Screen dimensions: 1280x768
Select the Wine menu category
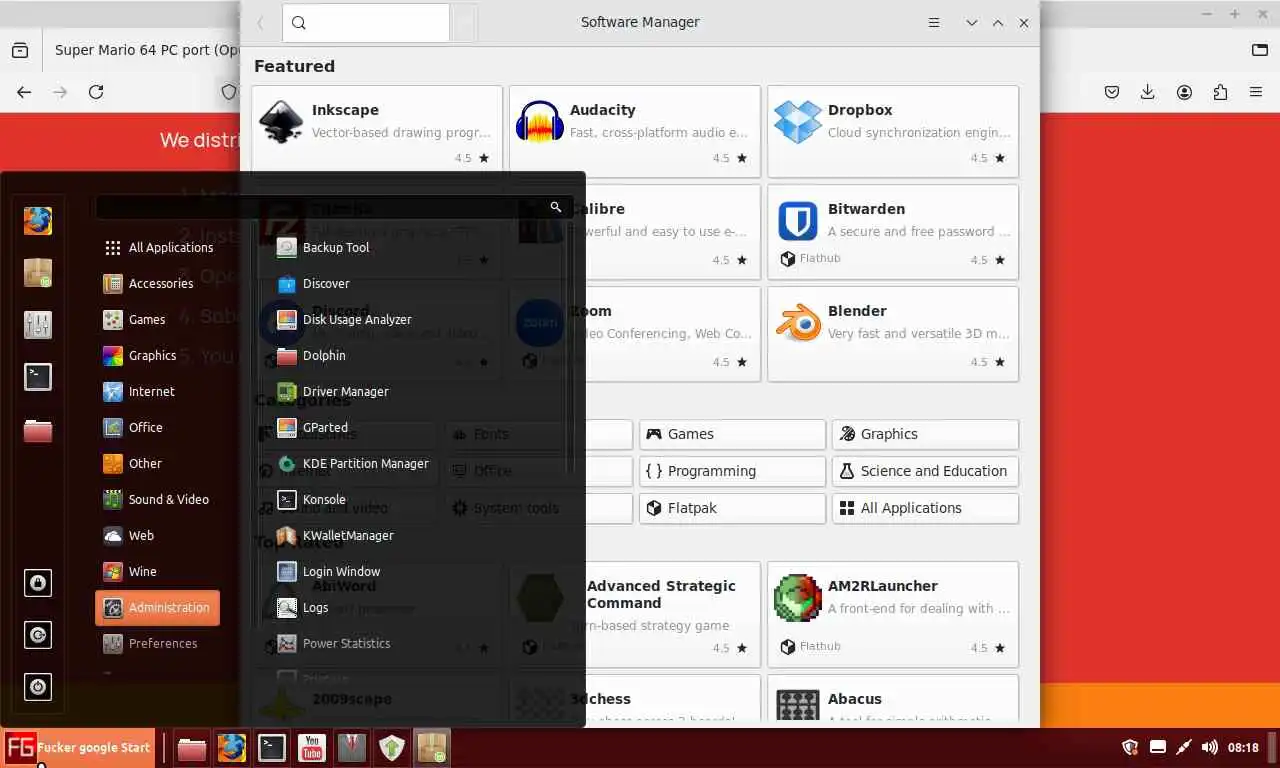(x=158, y=571)
